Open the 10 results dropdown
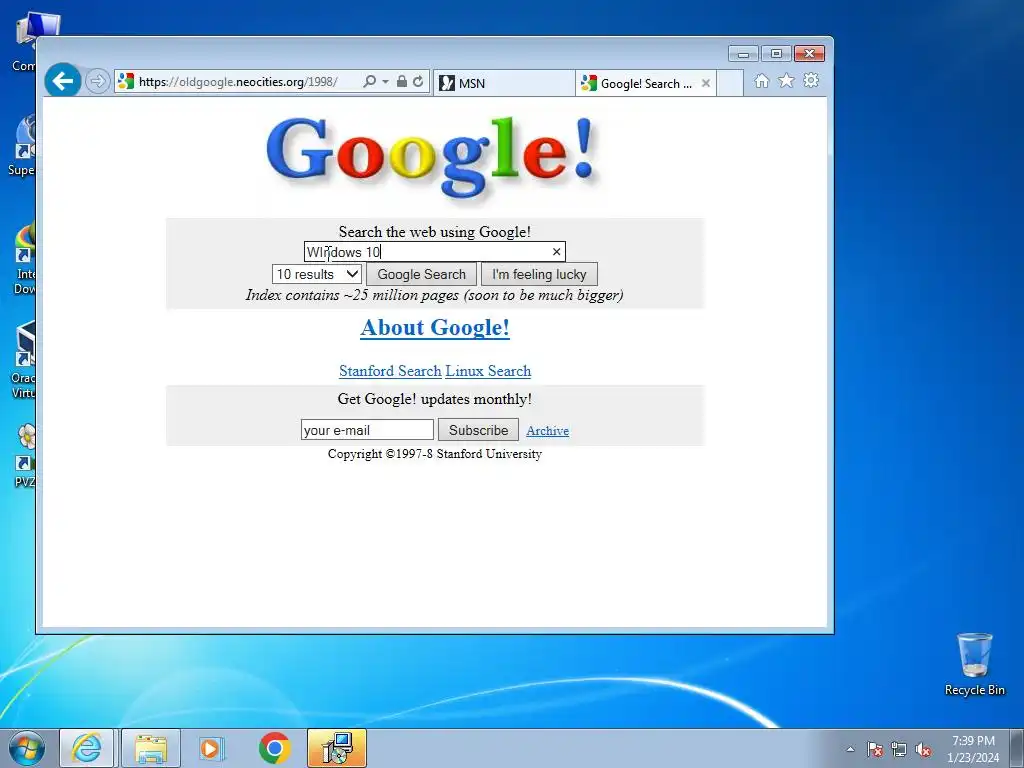 pyautogui.click(x=317, y=274)
